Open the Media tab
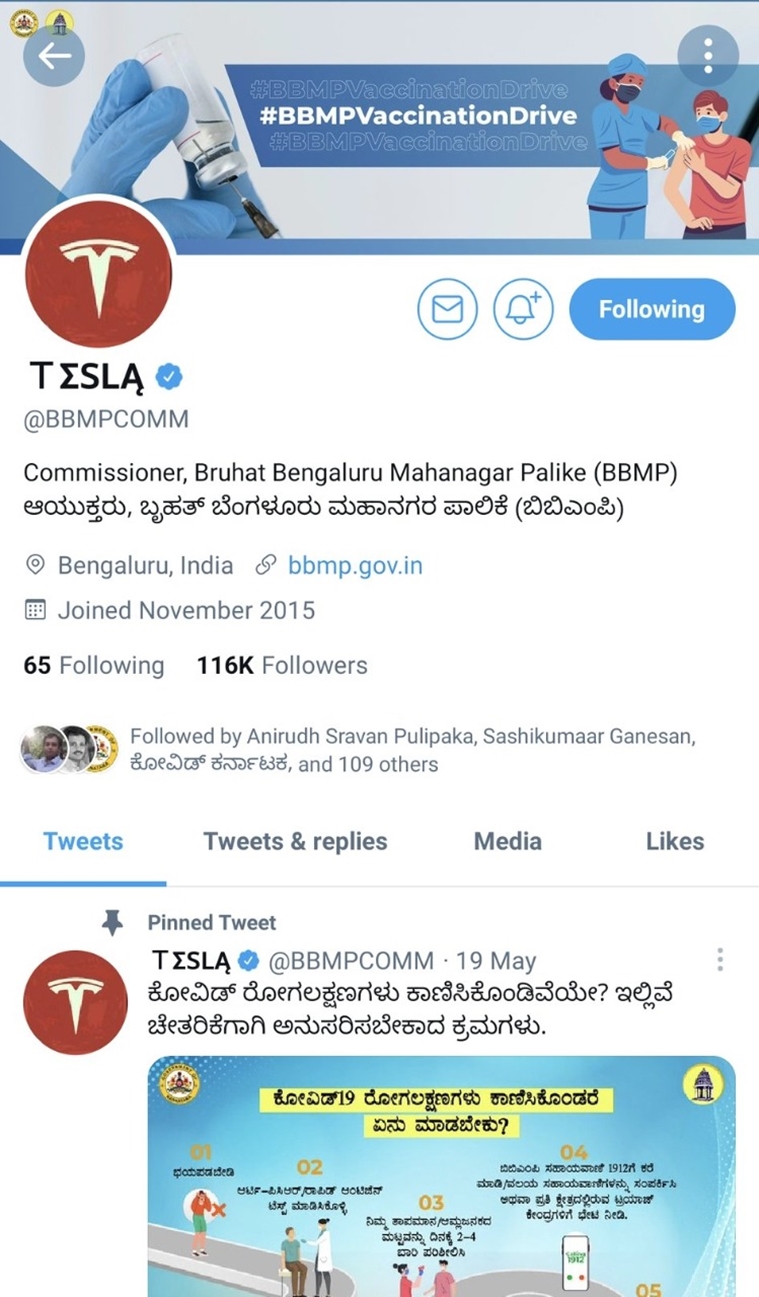 coord(507,842)
